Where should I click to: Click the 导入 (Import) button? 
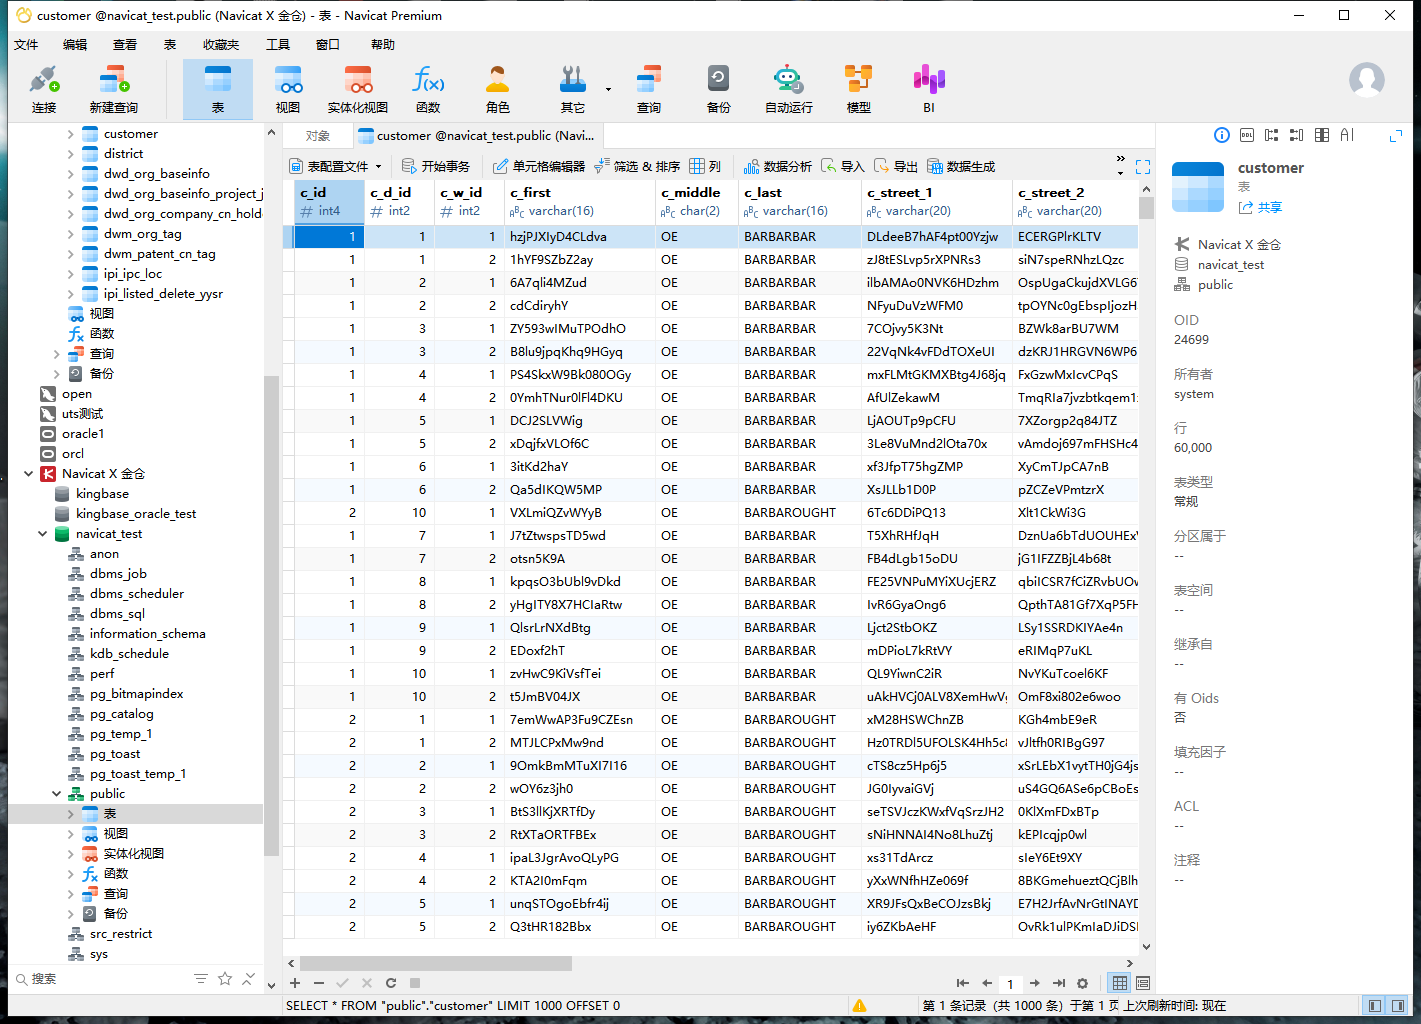843,166
